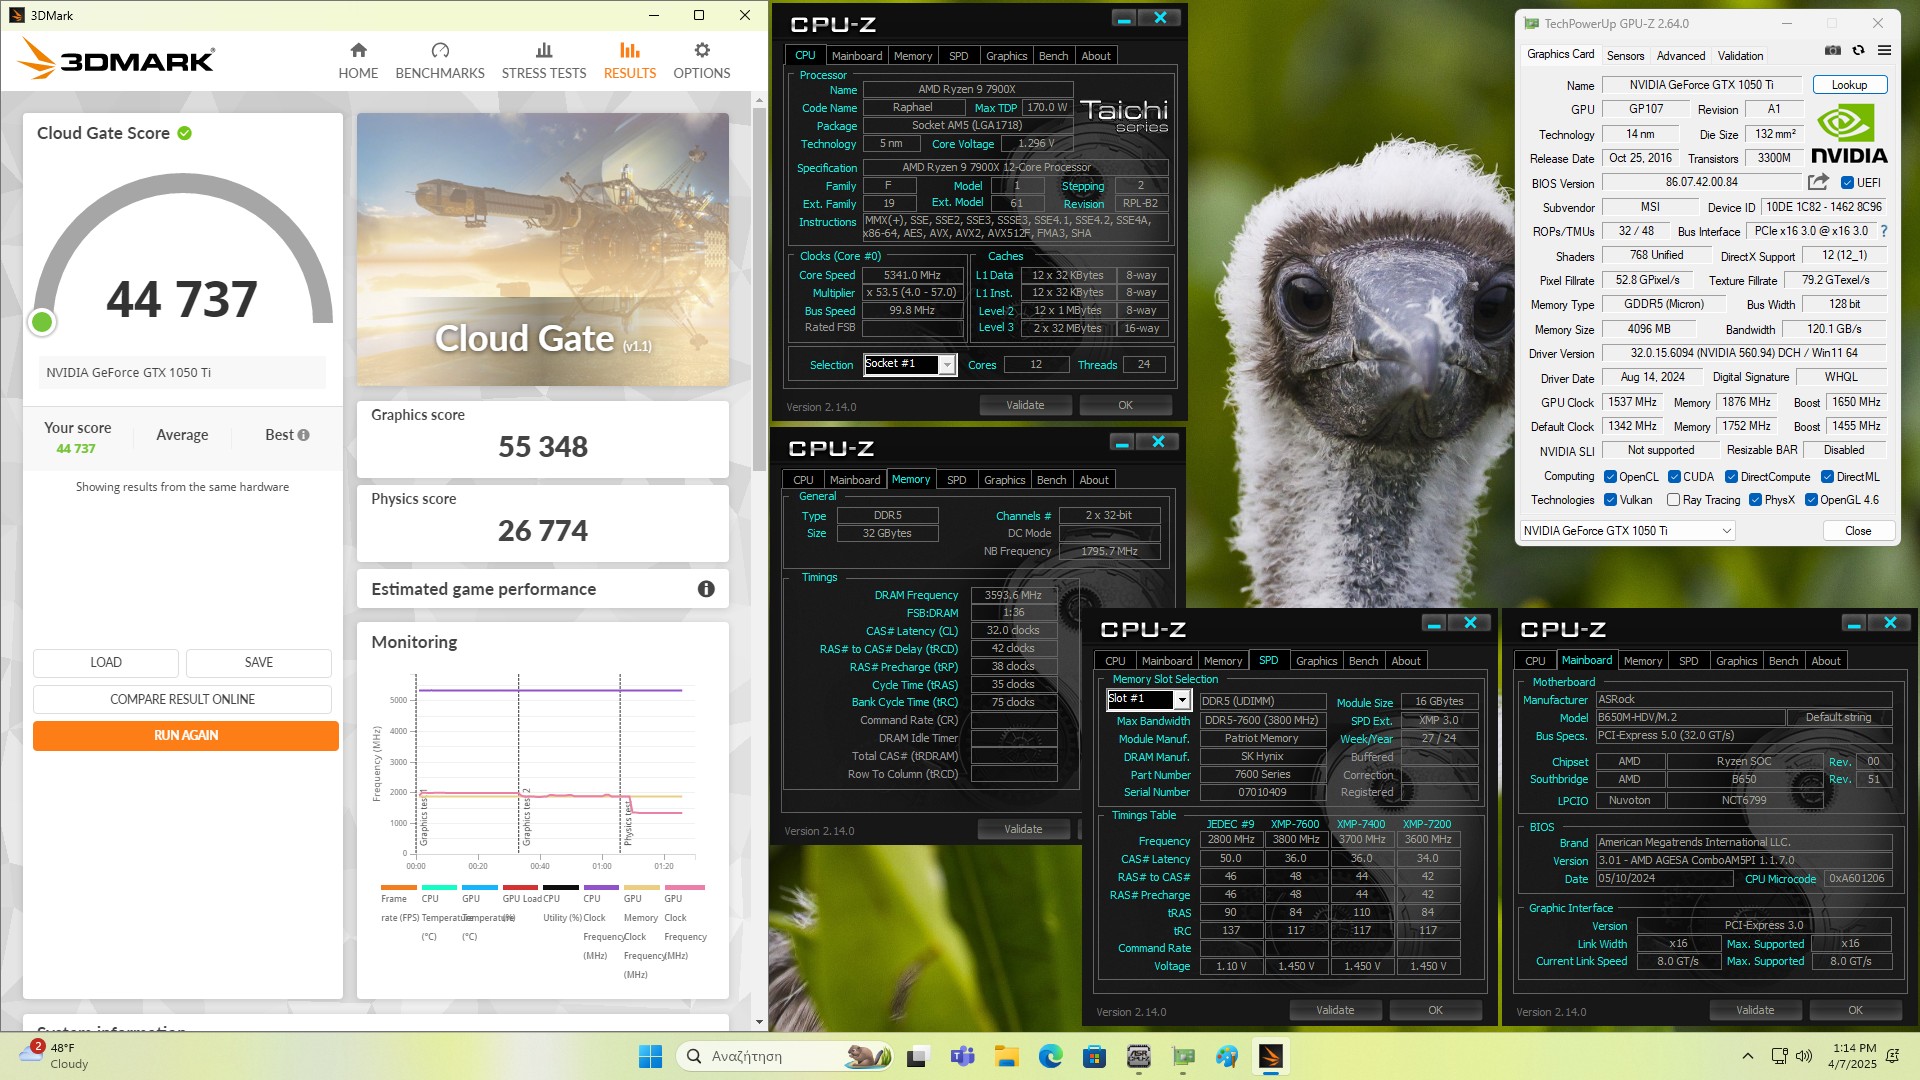Screen dimensions: 1920x1080
Task: Open the weather widget showing 48°F
Action: 55,1056
